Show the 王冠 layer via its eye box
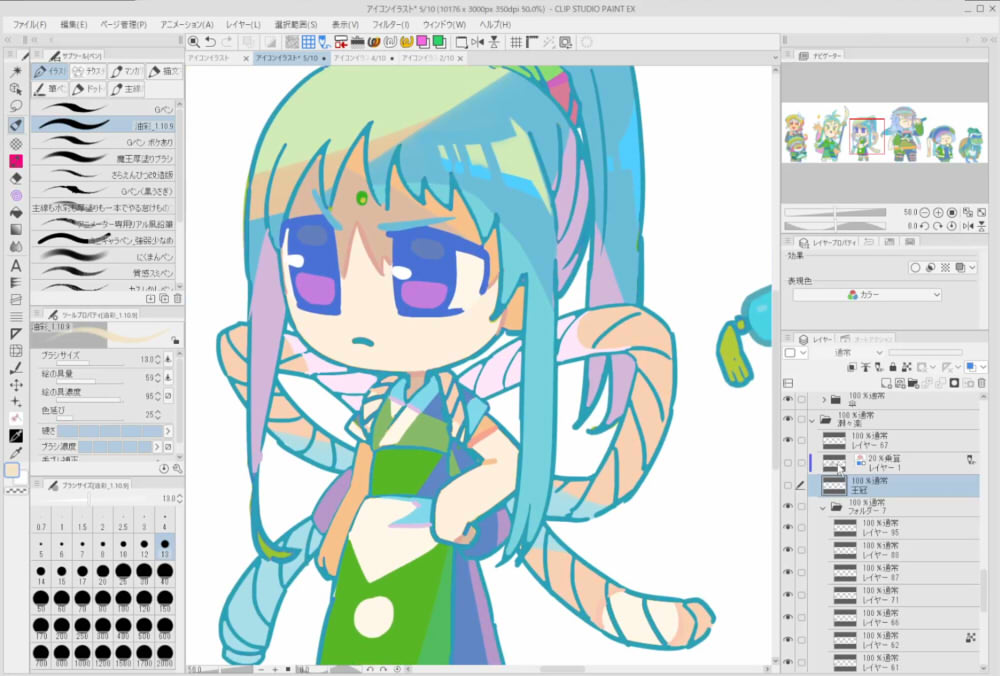1000x676 pixels. click(788, 485)
